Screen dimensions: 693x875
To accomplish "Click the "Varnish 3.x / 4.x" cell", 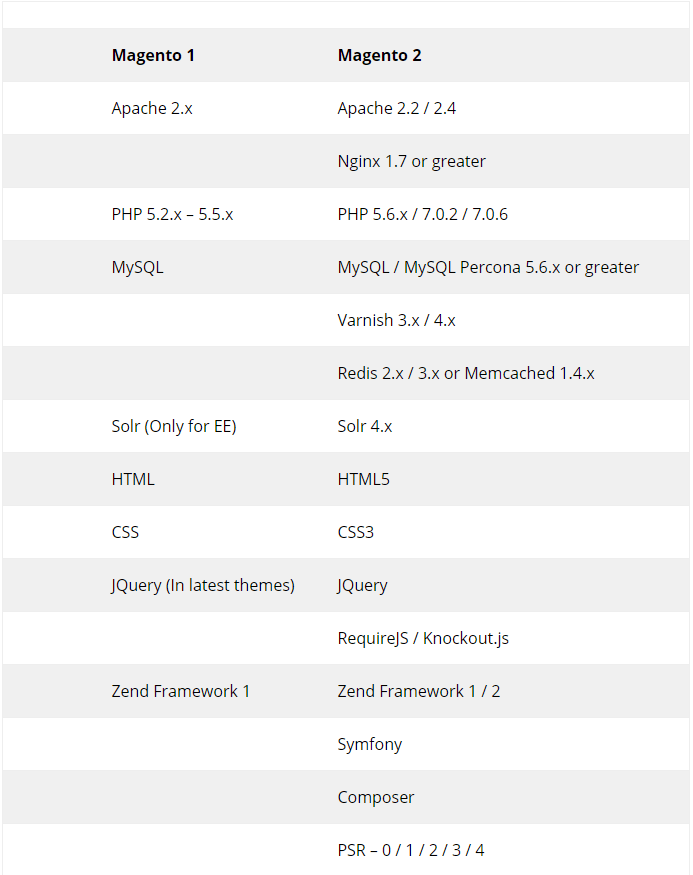I will pos(396,320).
